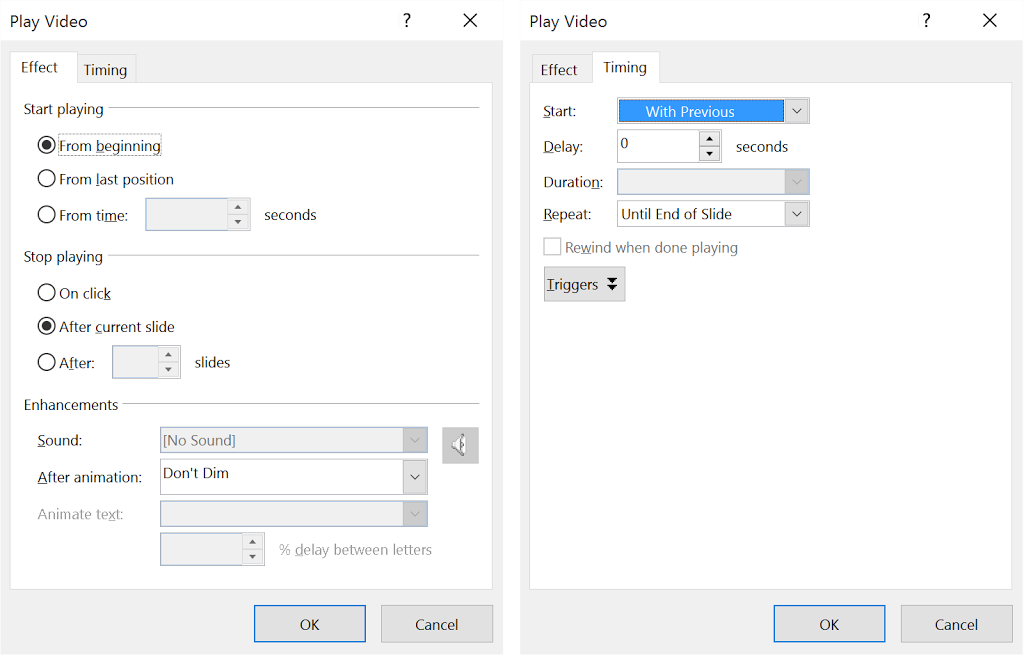1024x655 pixels.
Task: Increase the Delay seconds value
Action: click(x=709, y=138)
